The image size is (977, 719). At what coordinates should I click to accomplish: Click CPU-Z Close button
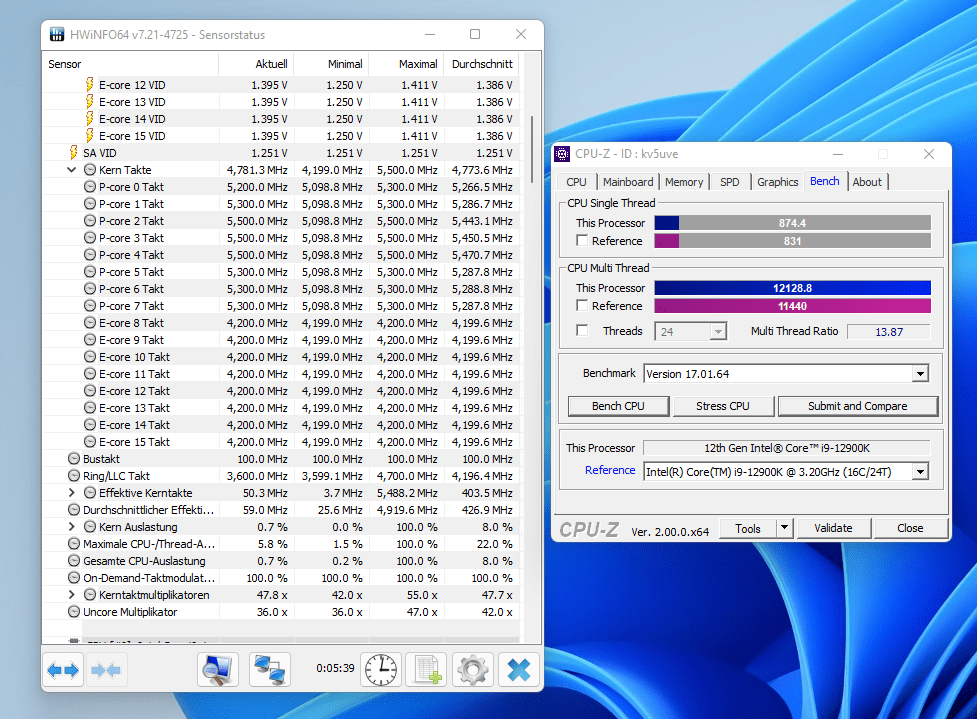910,528
